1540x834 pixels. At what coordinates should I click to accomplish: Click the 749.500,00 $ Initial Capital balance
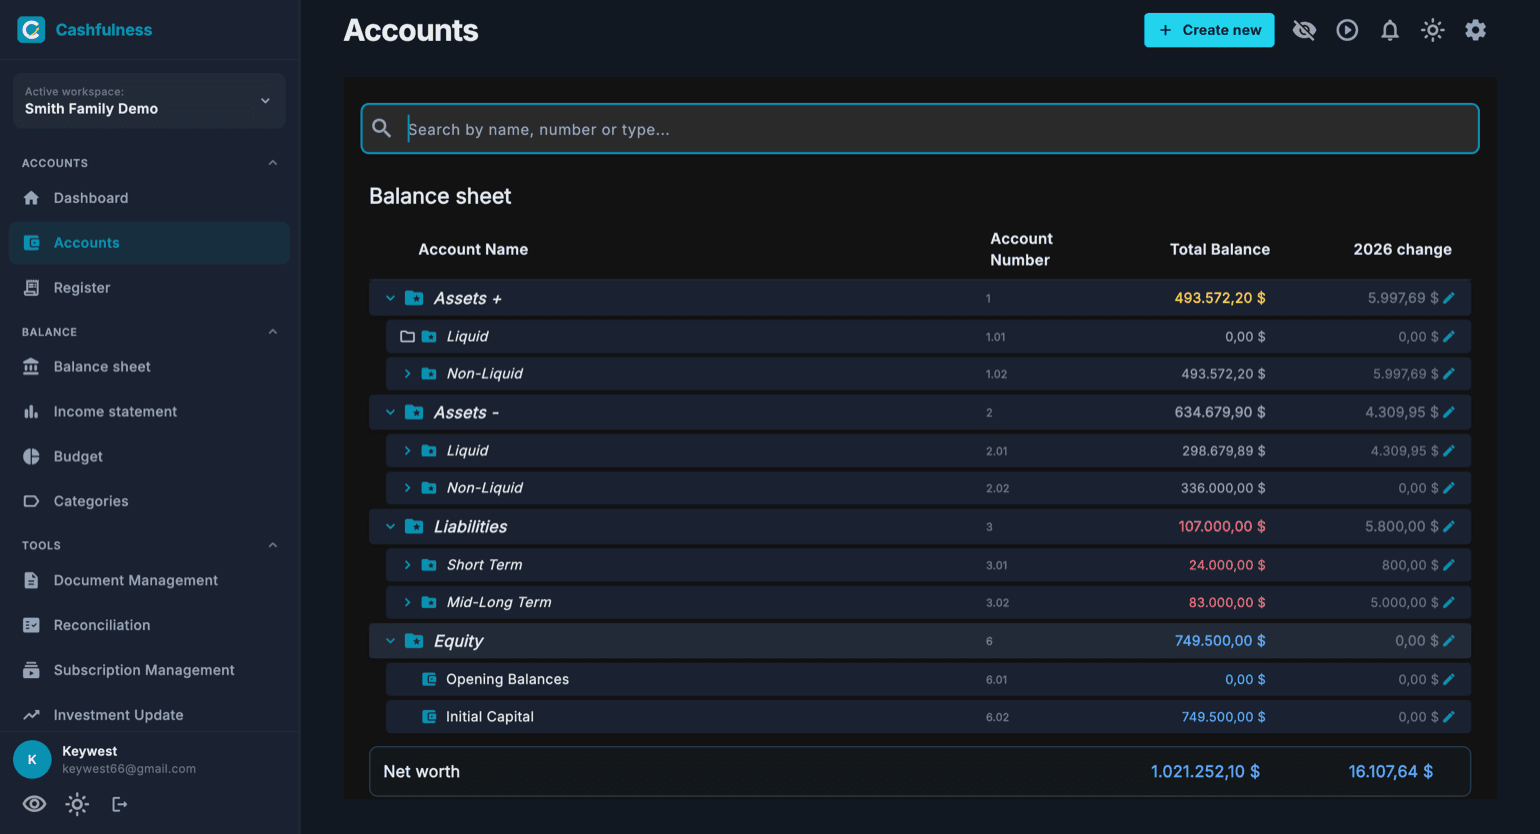point(1223,717)
